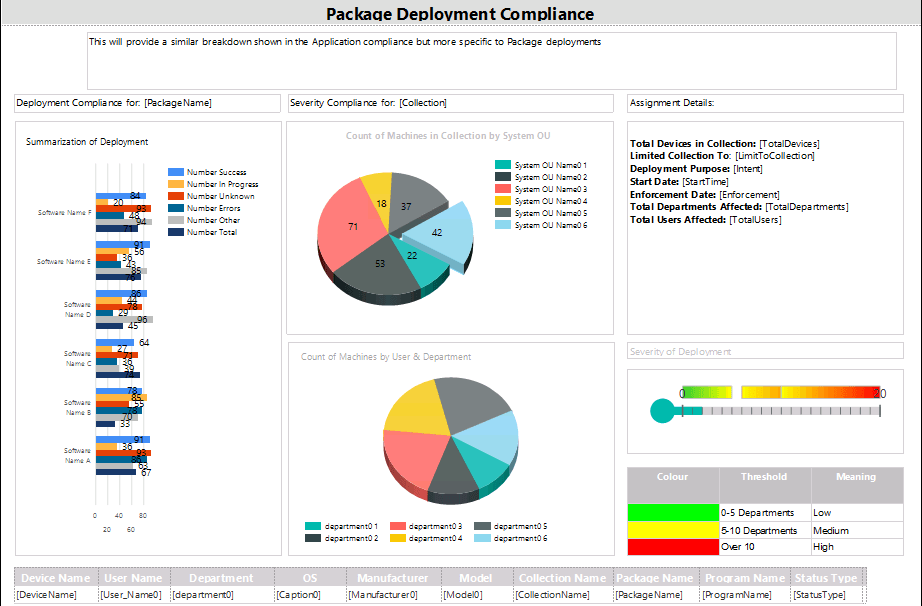
Task: Select the Severity of Deployment title box
Action: 764,351
